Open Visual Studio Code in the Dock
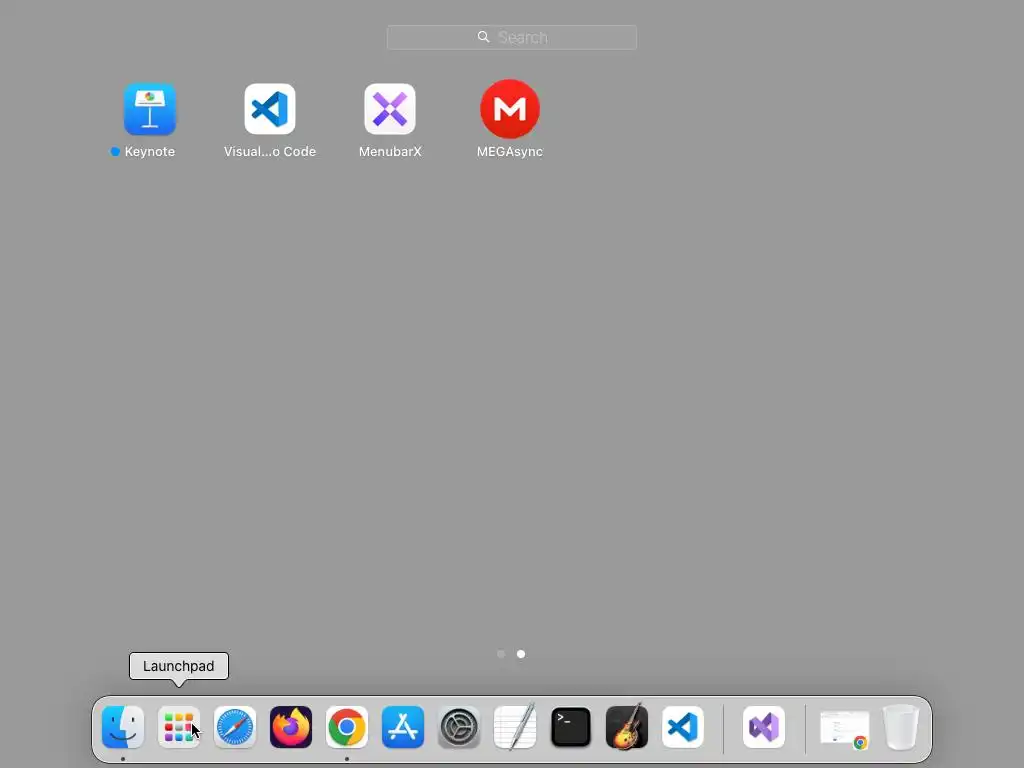 point(683,727)
